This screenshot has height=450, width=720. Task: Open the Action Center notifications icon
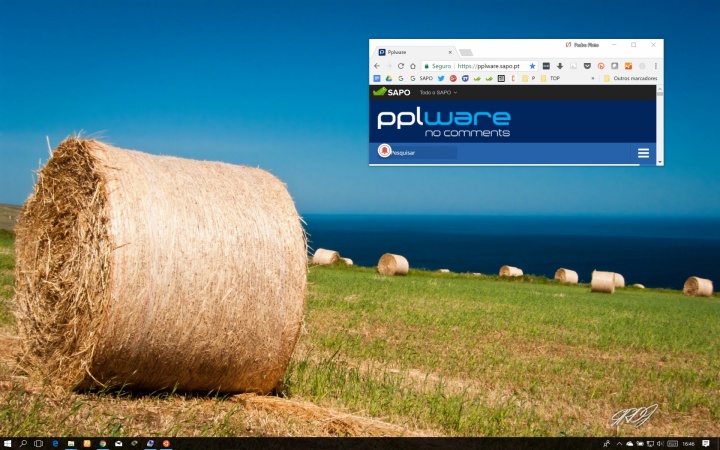[706, 443]
